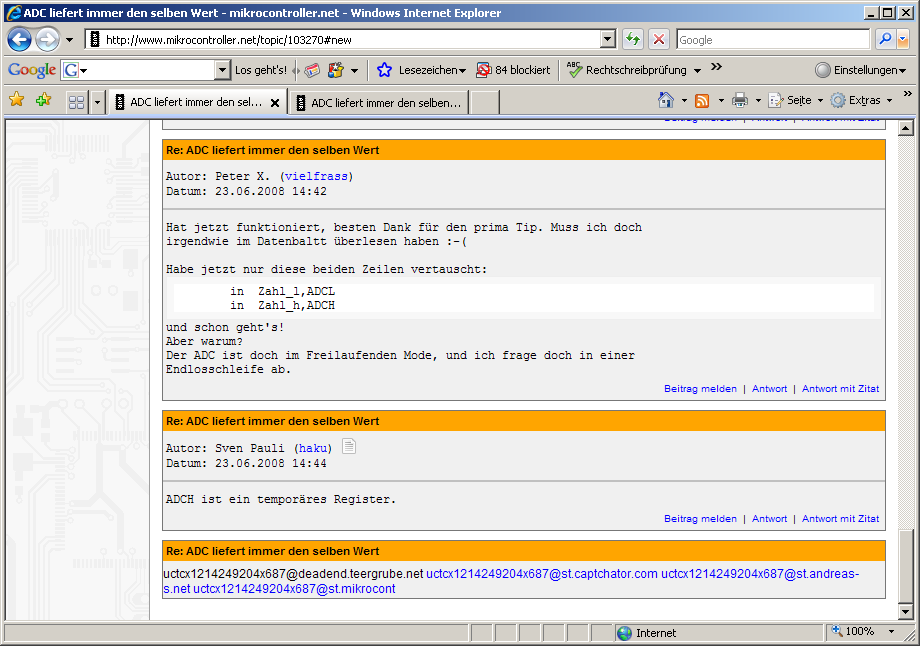This screenshot has width=920, height=646.
Task: Switch to second ADC liefert immer den selben tab
Action: tap(379, 103)
